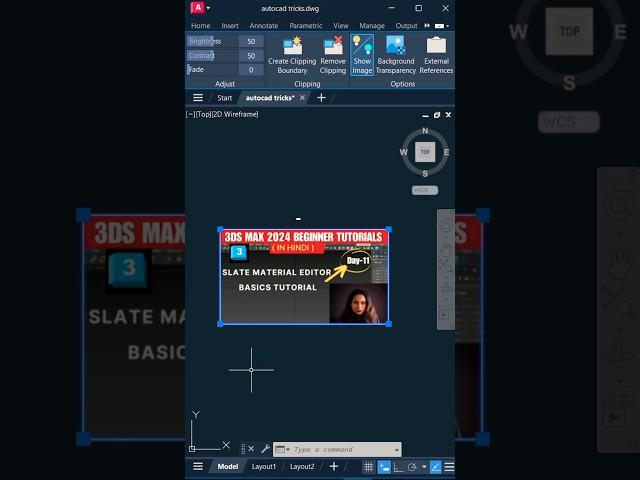Open the External References palette

(436, 55)
